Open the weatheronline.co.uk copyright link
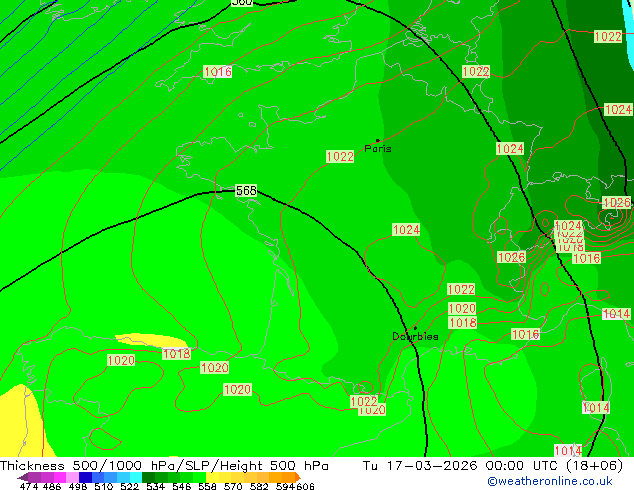This screenshot has height=490, width=634. tap(549, 481)
